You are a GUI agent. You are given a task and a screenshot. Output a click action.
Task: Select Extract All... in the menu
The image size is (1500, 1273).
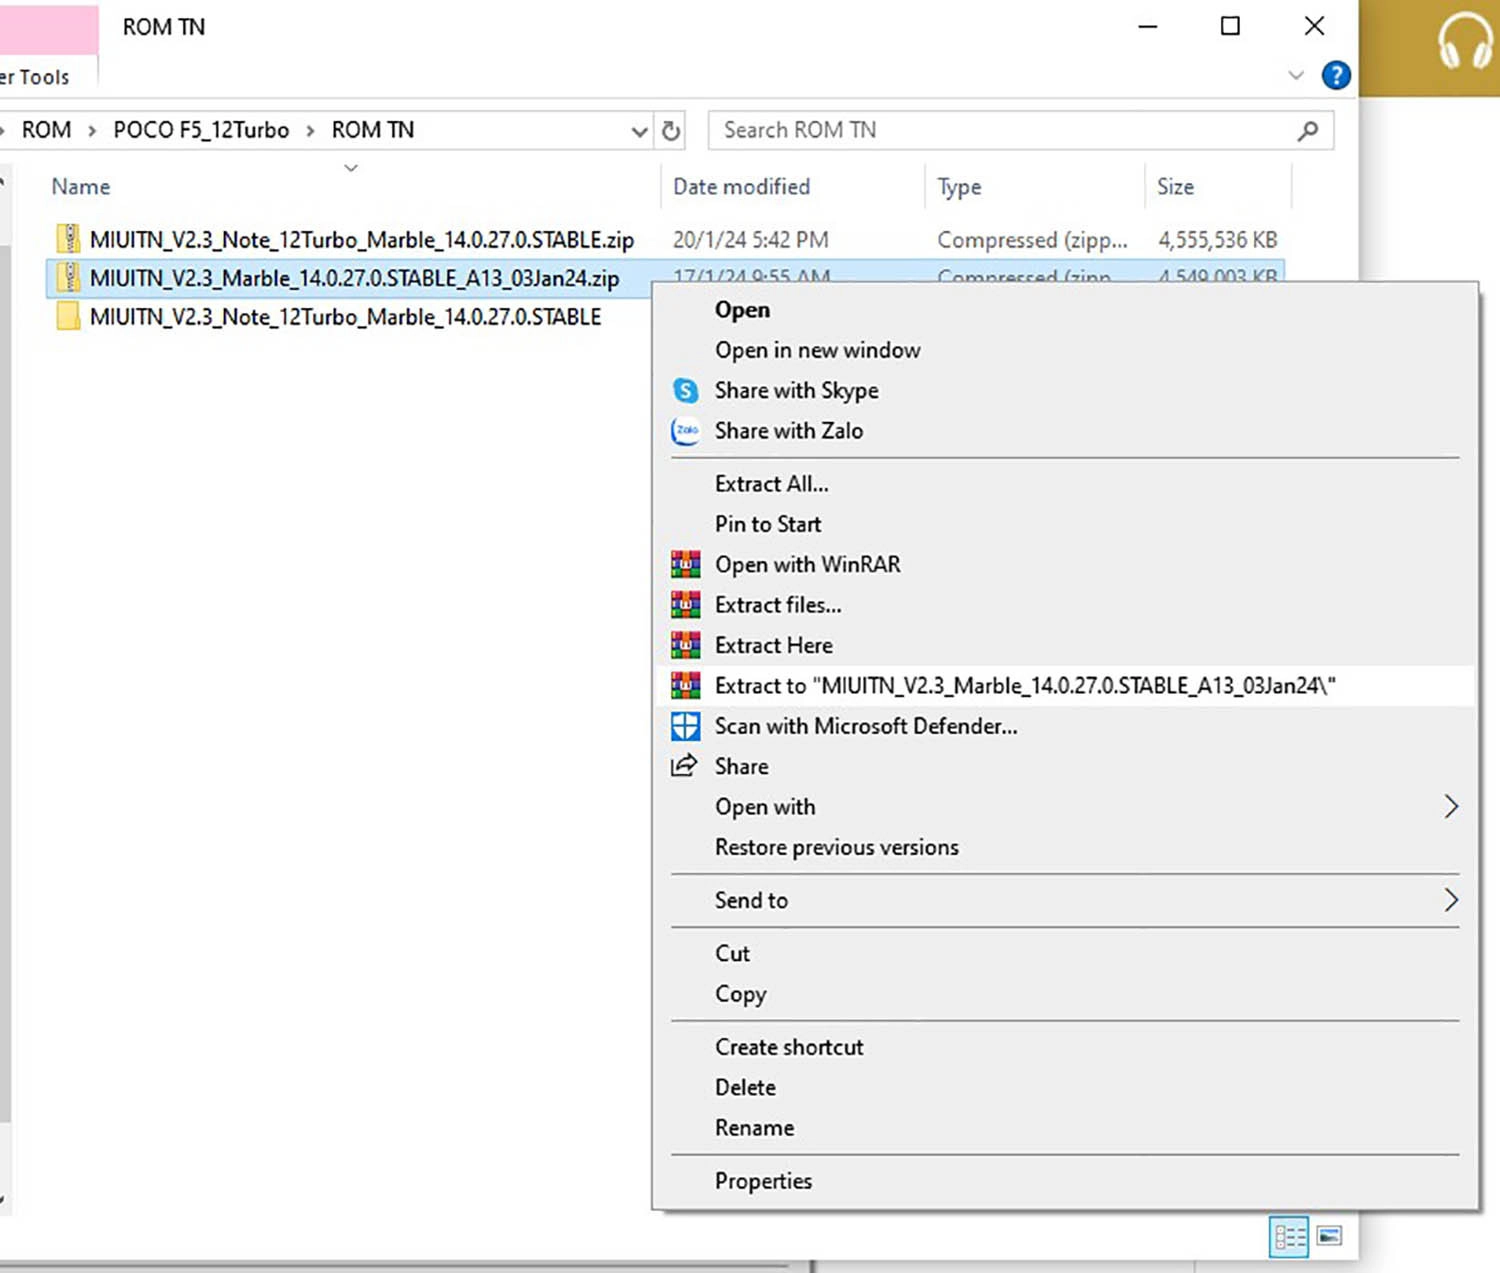pos(771,484)
